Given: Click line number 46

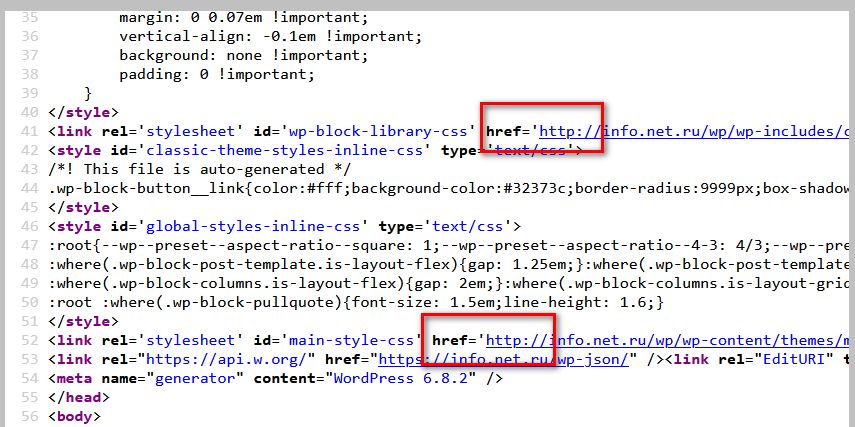Looking at the screenshot, I should 29,226.
